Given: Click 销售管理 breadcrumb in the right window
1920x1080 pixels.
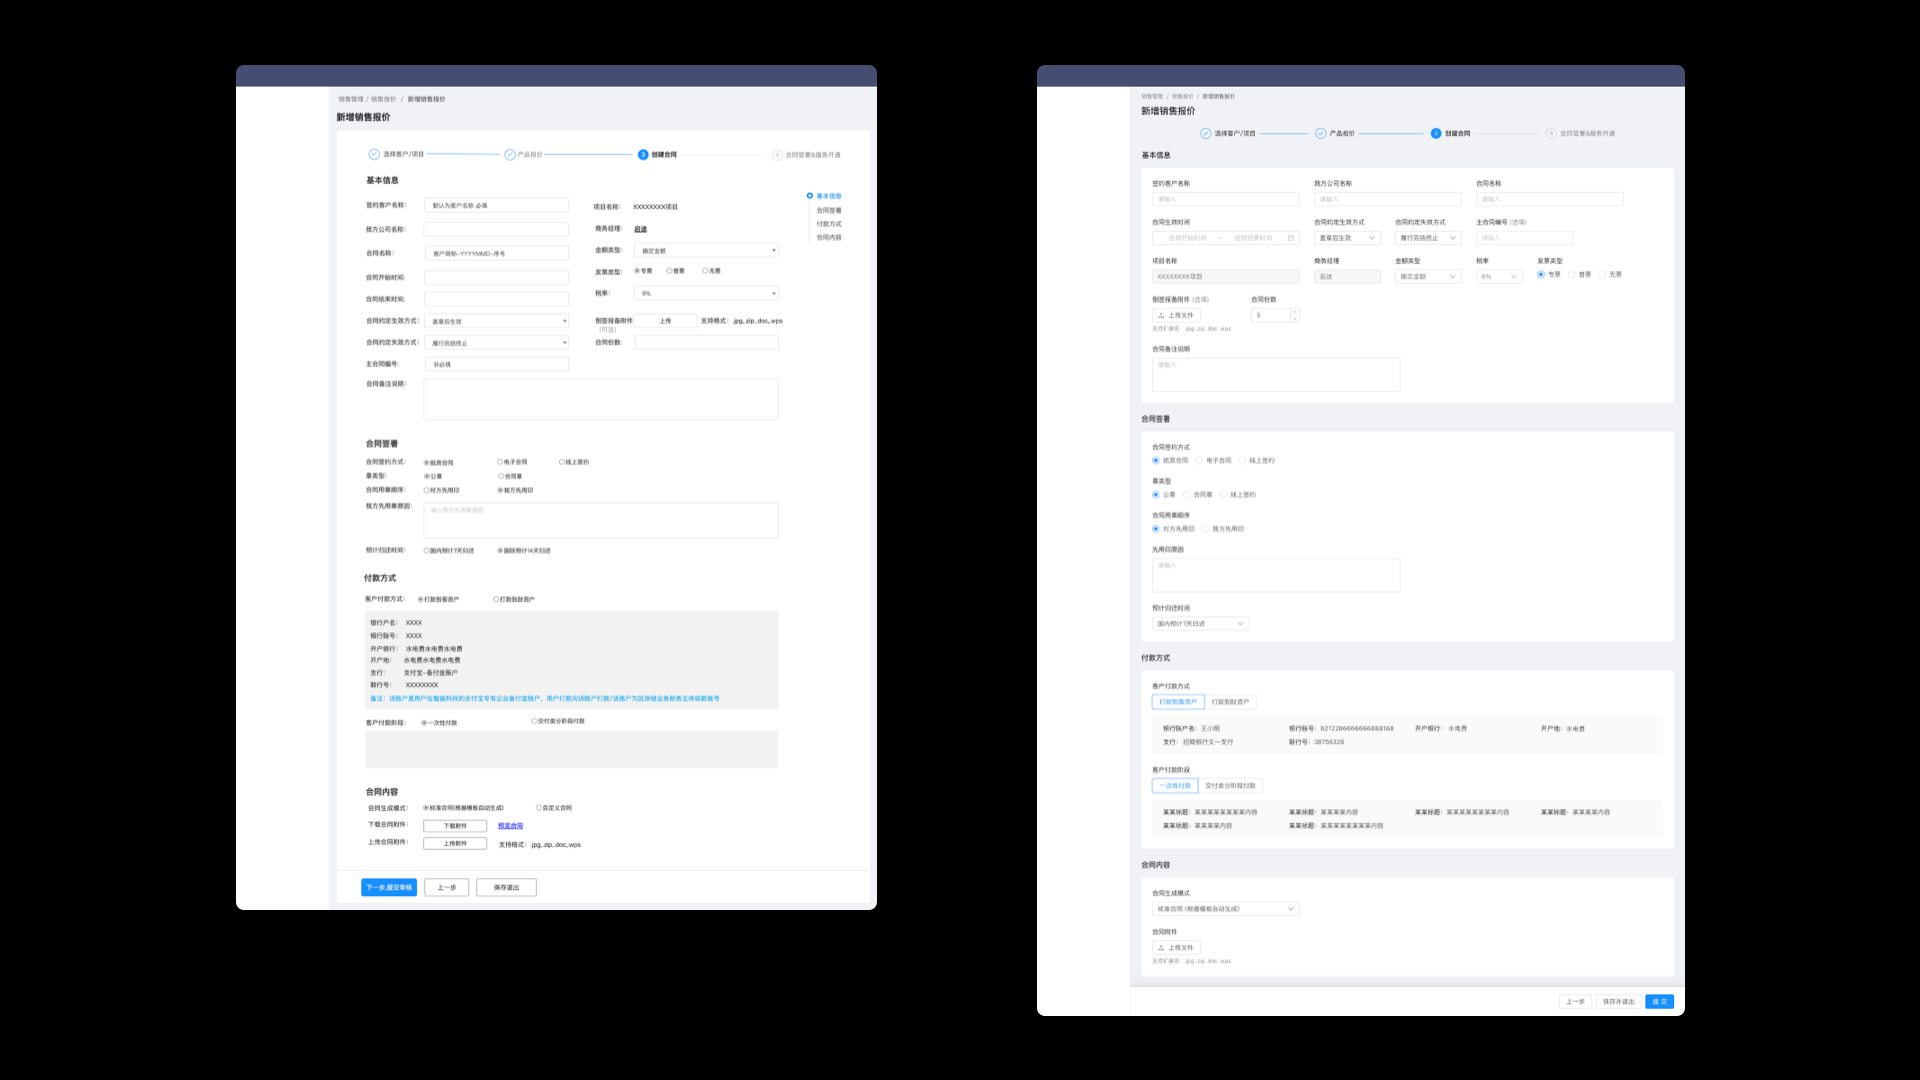Looking at the screenshot, I should point(1152,96).
